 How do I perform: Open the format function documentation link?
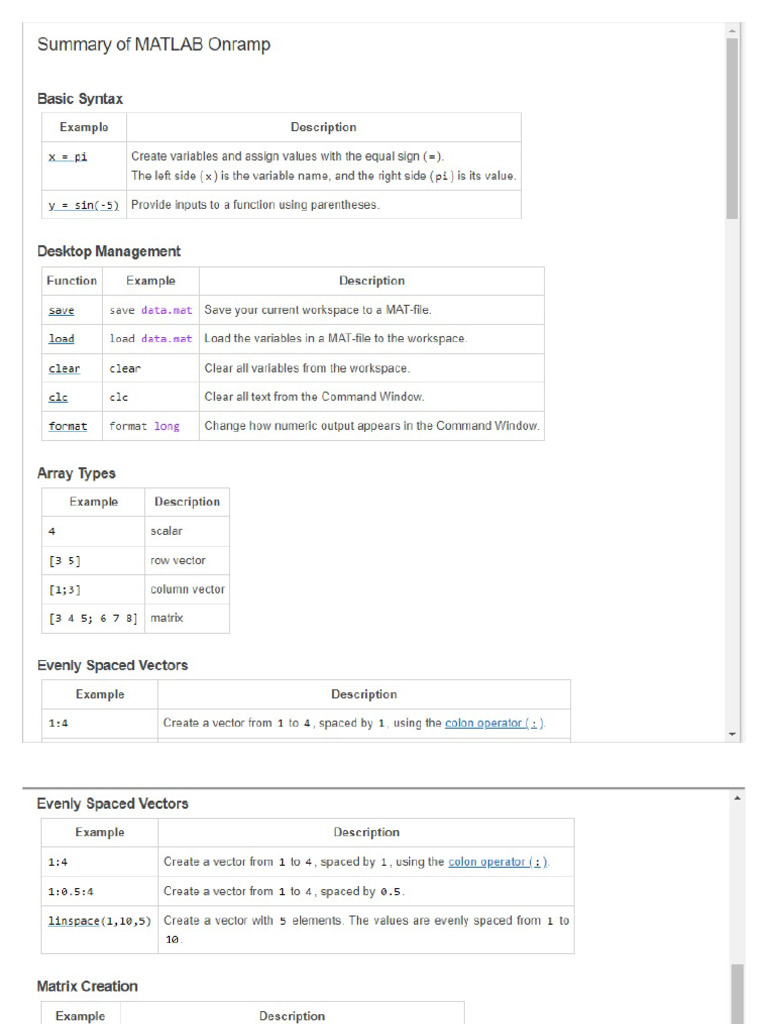point(67,426)
